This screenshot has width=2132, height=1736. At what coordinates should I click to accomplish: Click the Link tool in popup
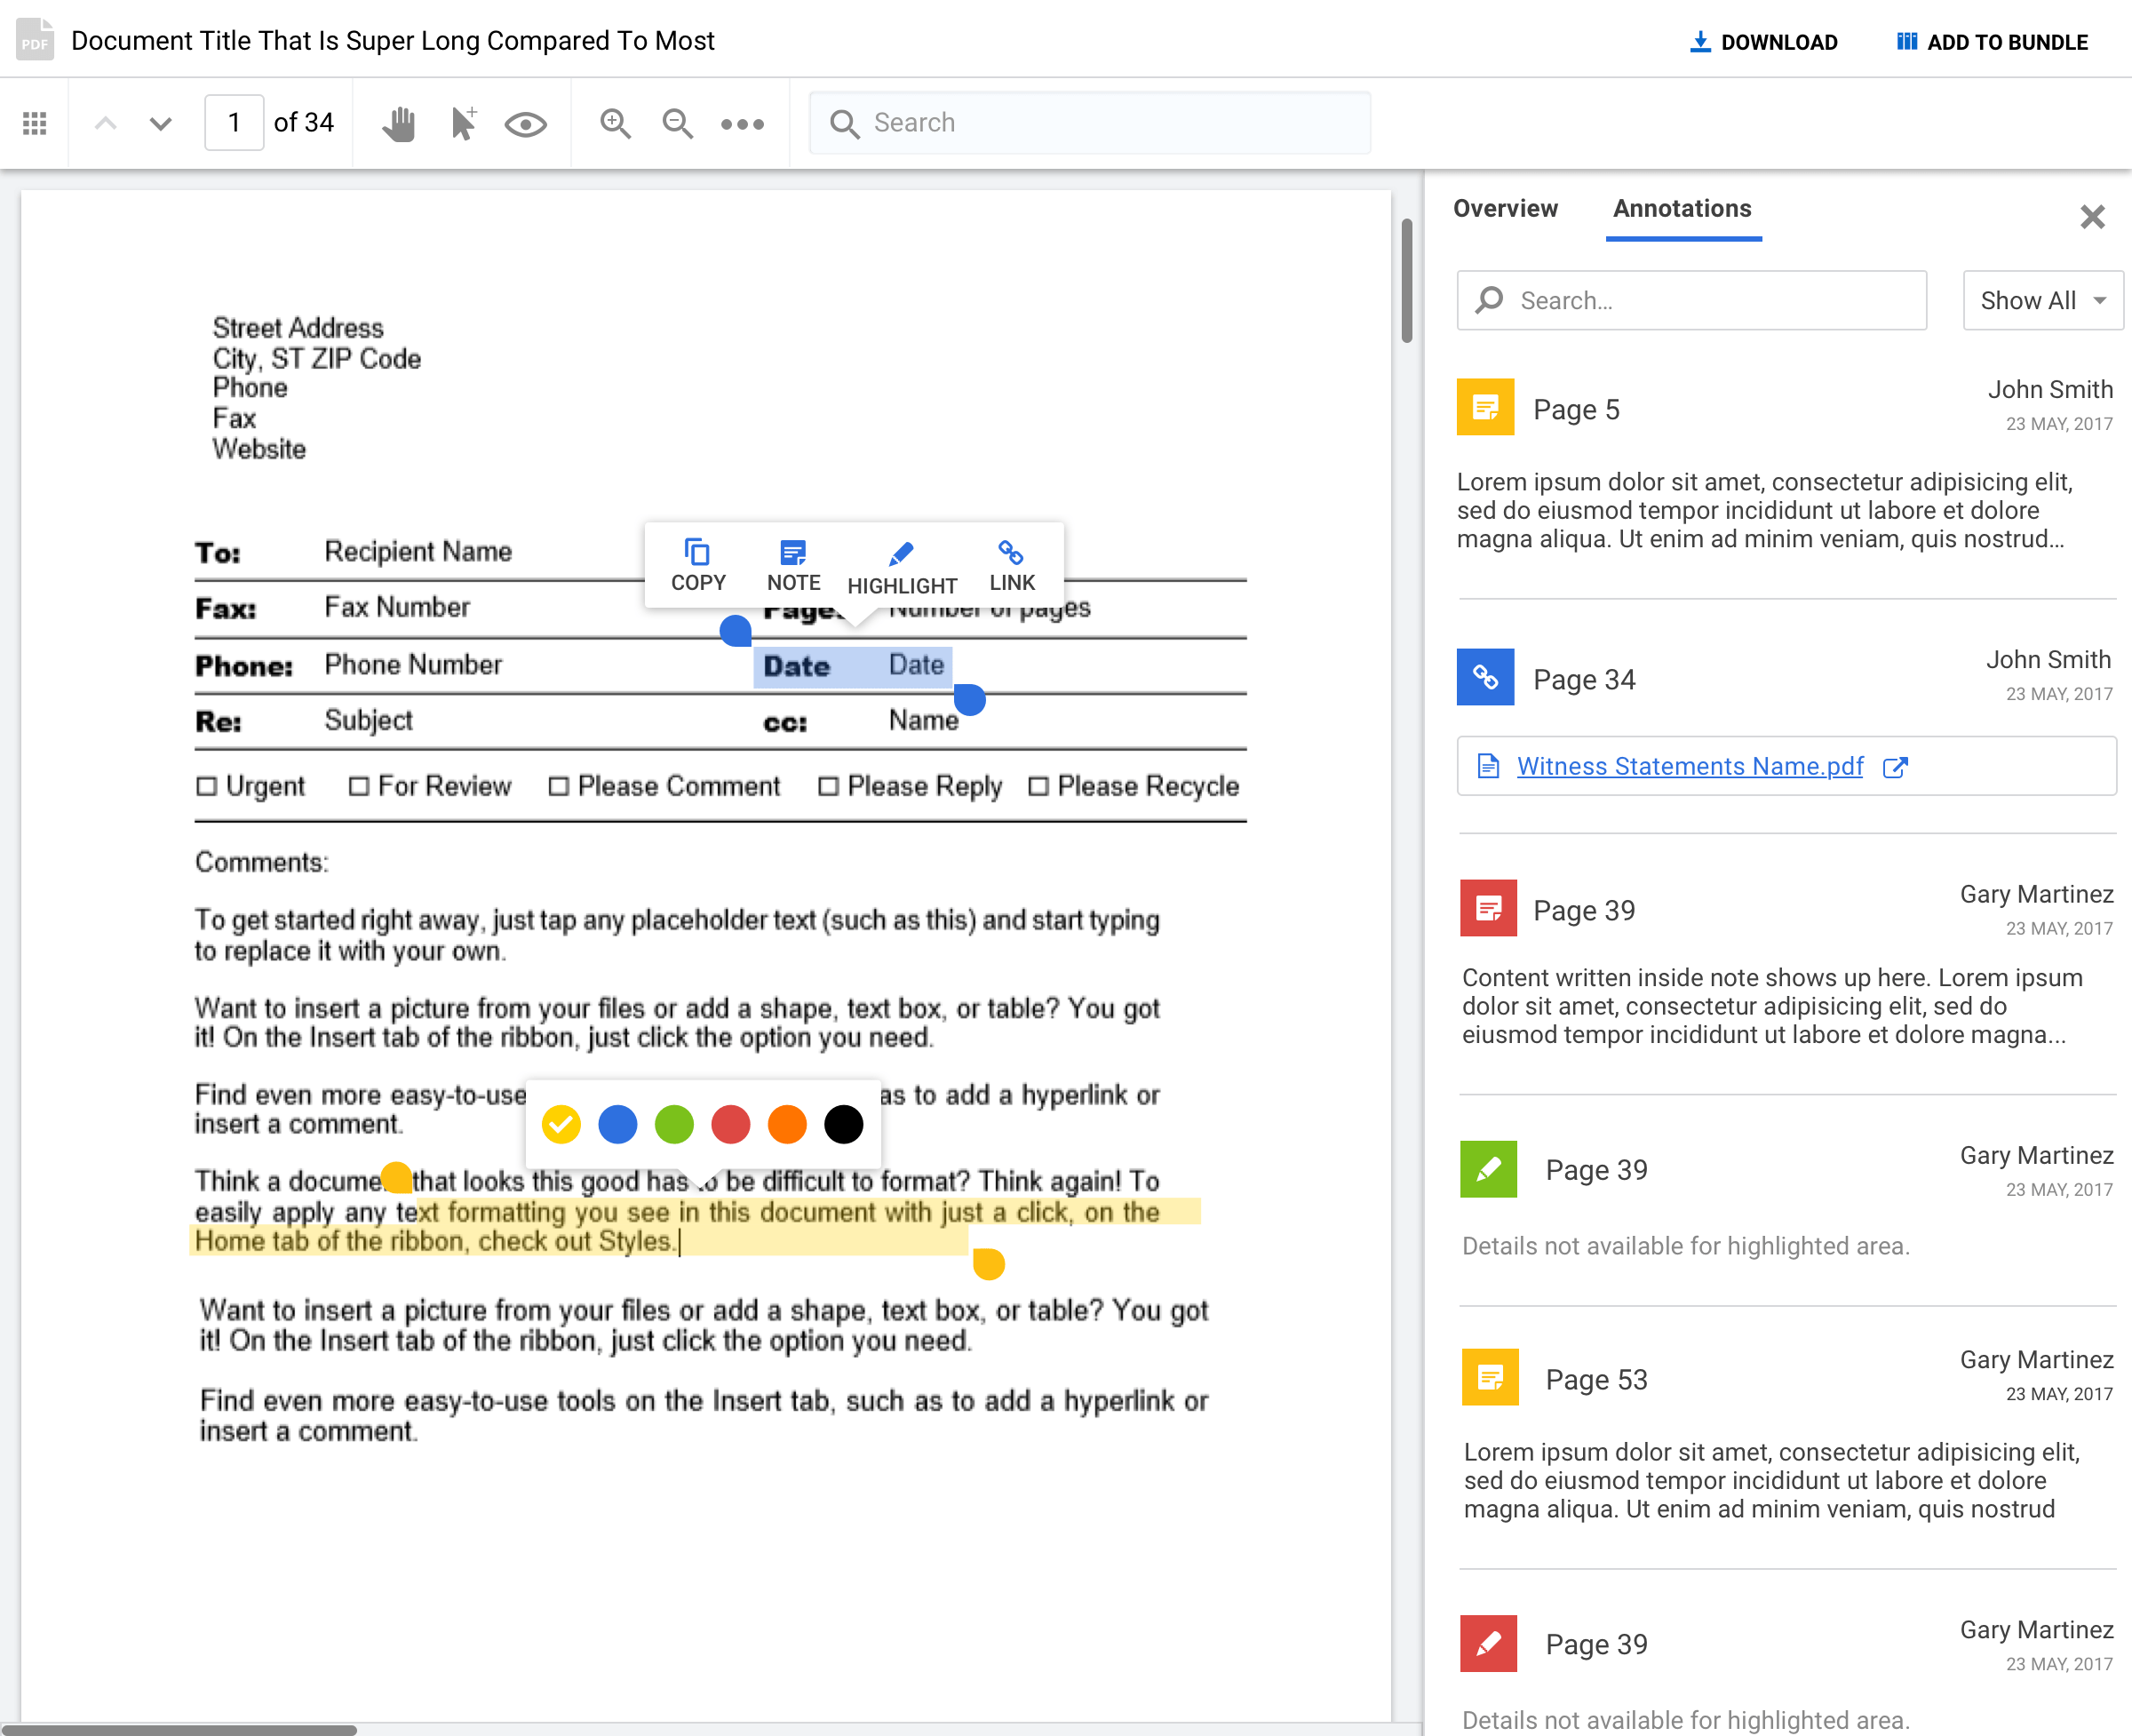[x=1011, y=565]
